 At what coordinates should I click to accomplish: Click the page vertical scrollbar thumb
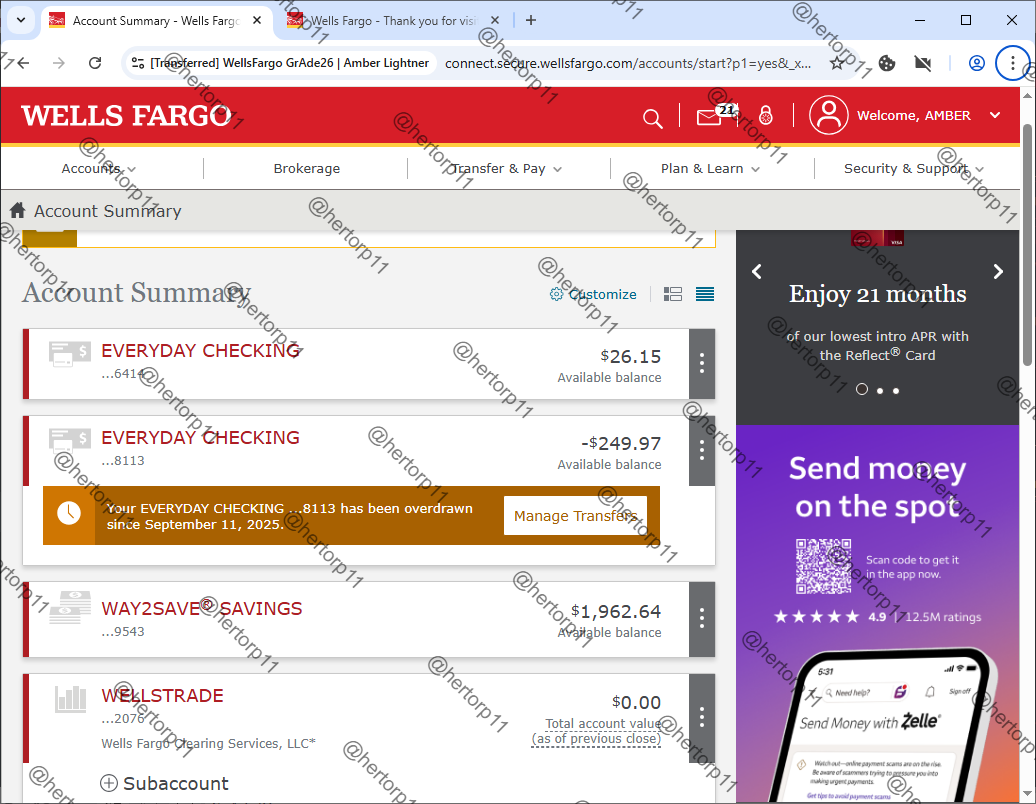(x=1027, y=244)
